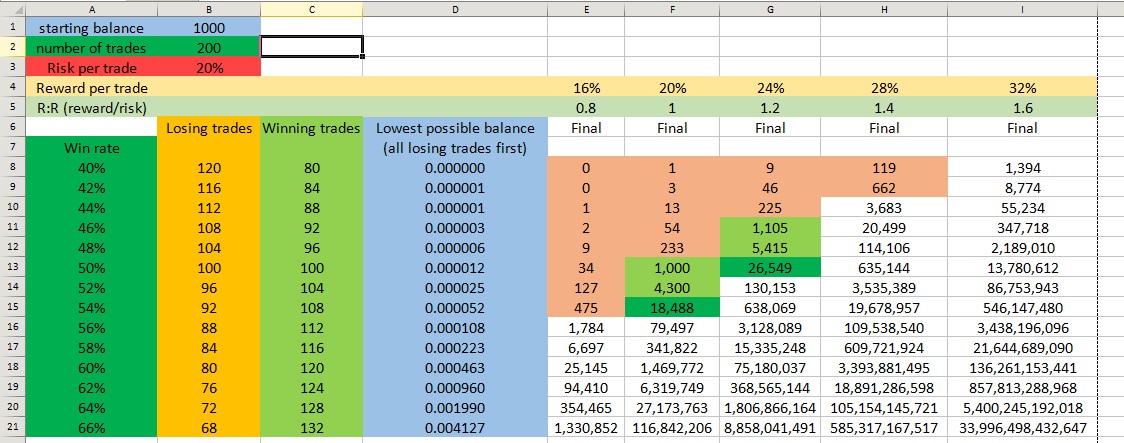The height and width of the screenshot is (443, 1124).
Task: Select number of trades value 200
Action: coord(209,48)
